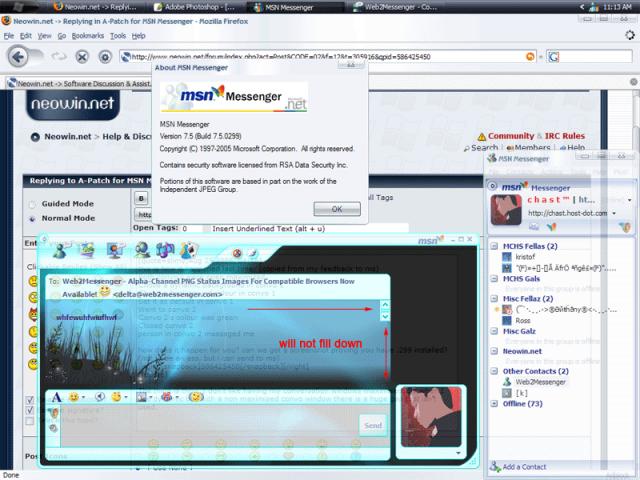Click Invite someone icon in chat window
The width and height of the screenshot is (640, 480).
pyautogui.click(x=60, y=250)
